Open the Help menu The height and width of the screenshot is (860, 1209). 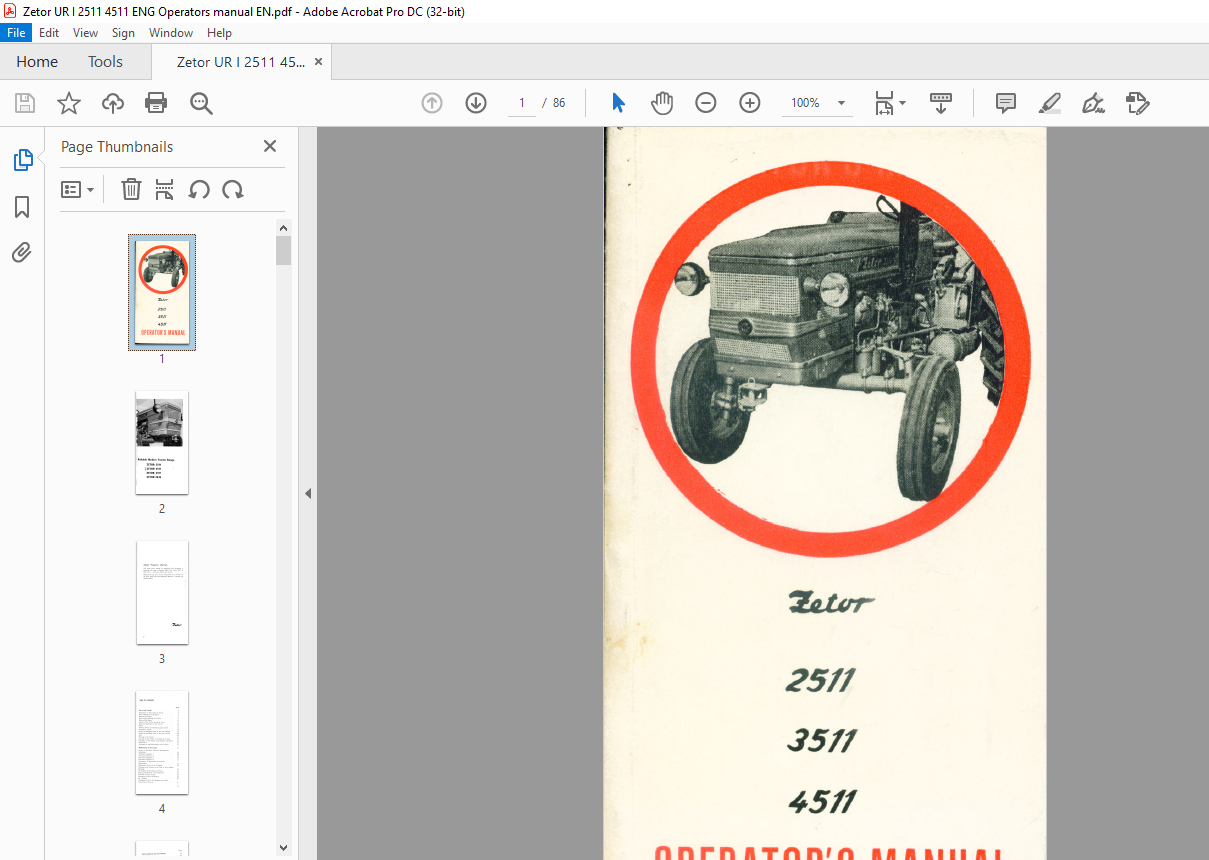coord(219,33)
